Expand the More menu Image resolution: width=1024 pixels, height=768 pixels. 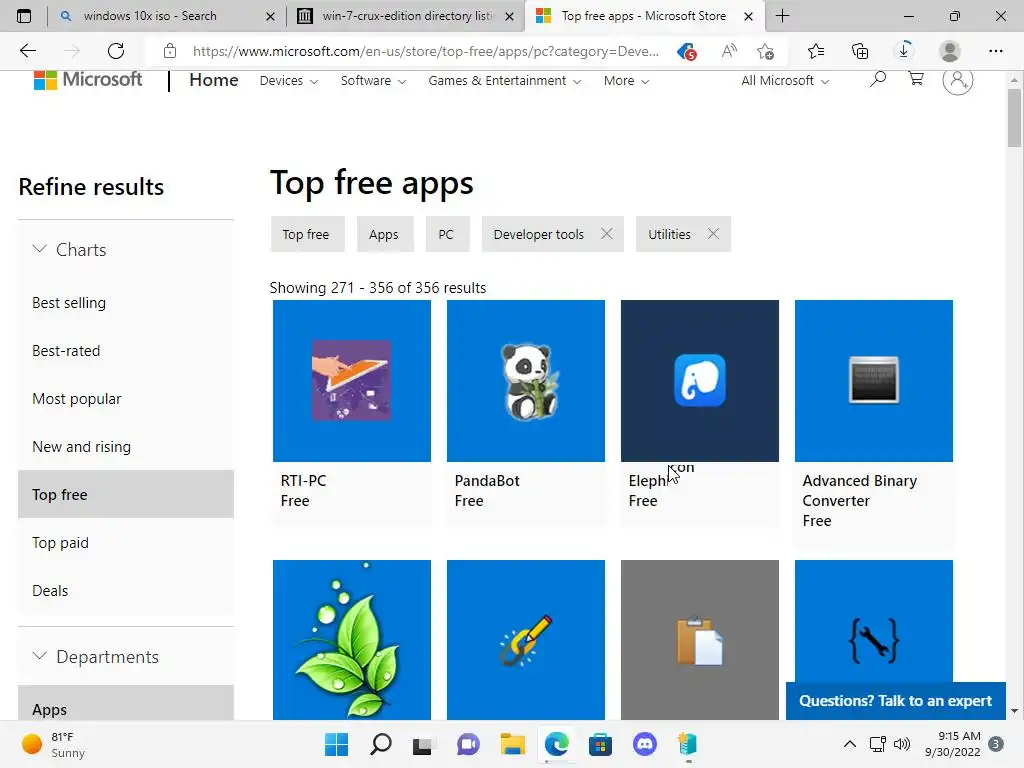(x=626, y=81)
